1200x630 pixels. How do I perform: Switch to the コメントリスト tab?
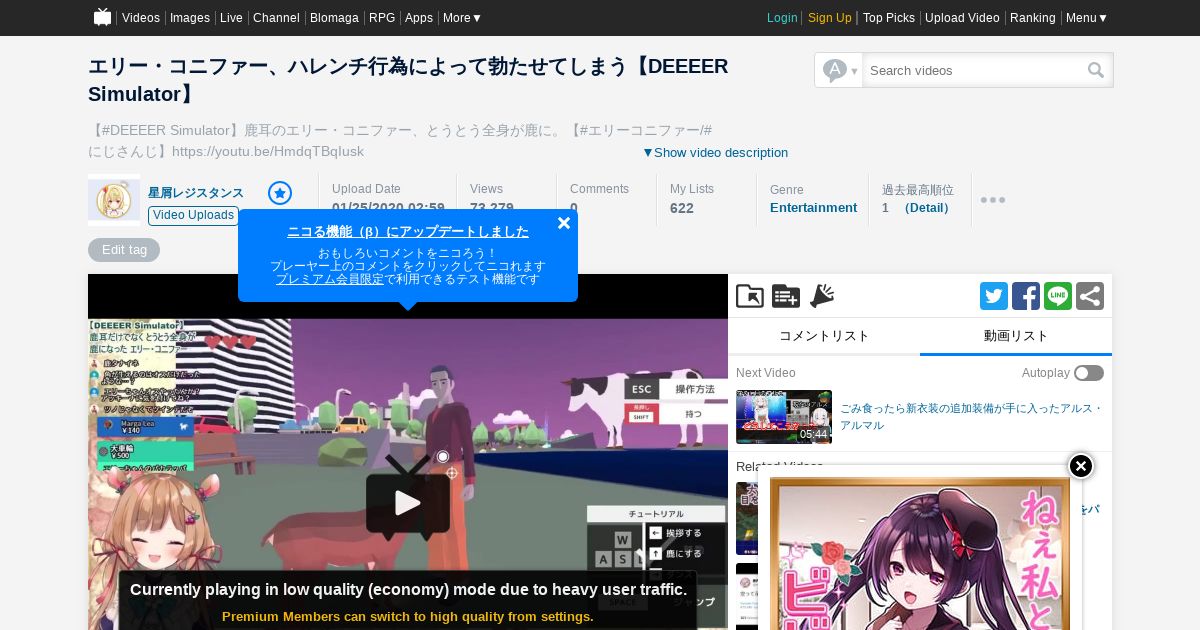click(824, 336)
